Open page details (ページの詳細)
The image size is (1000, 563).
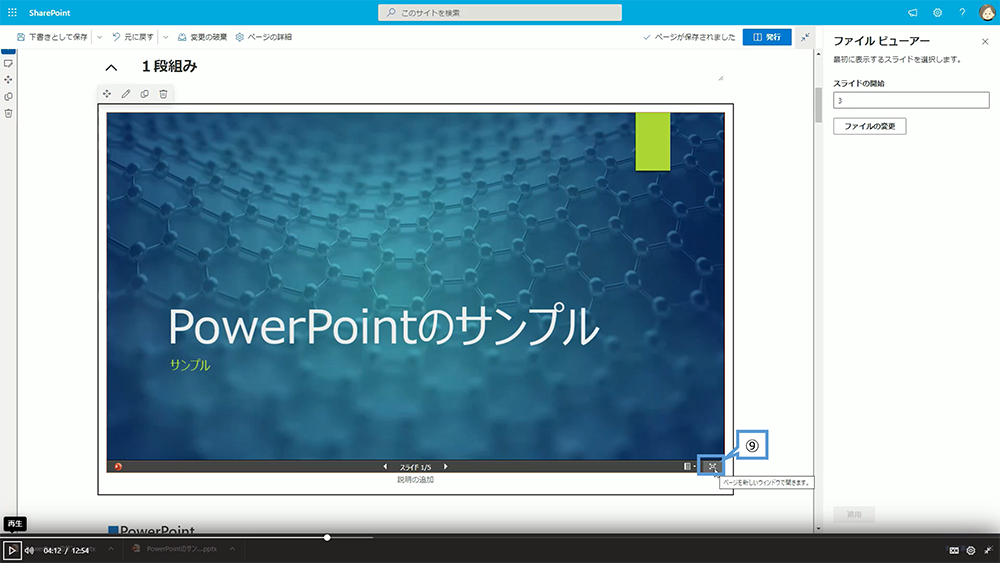tap(263, 37)
